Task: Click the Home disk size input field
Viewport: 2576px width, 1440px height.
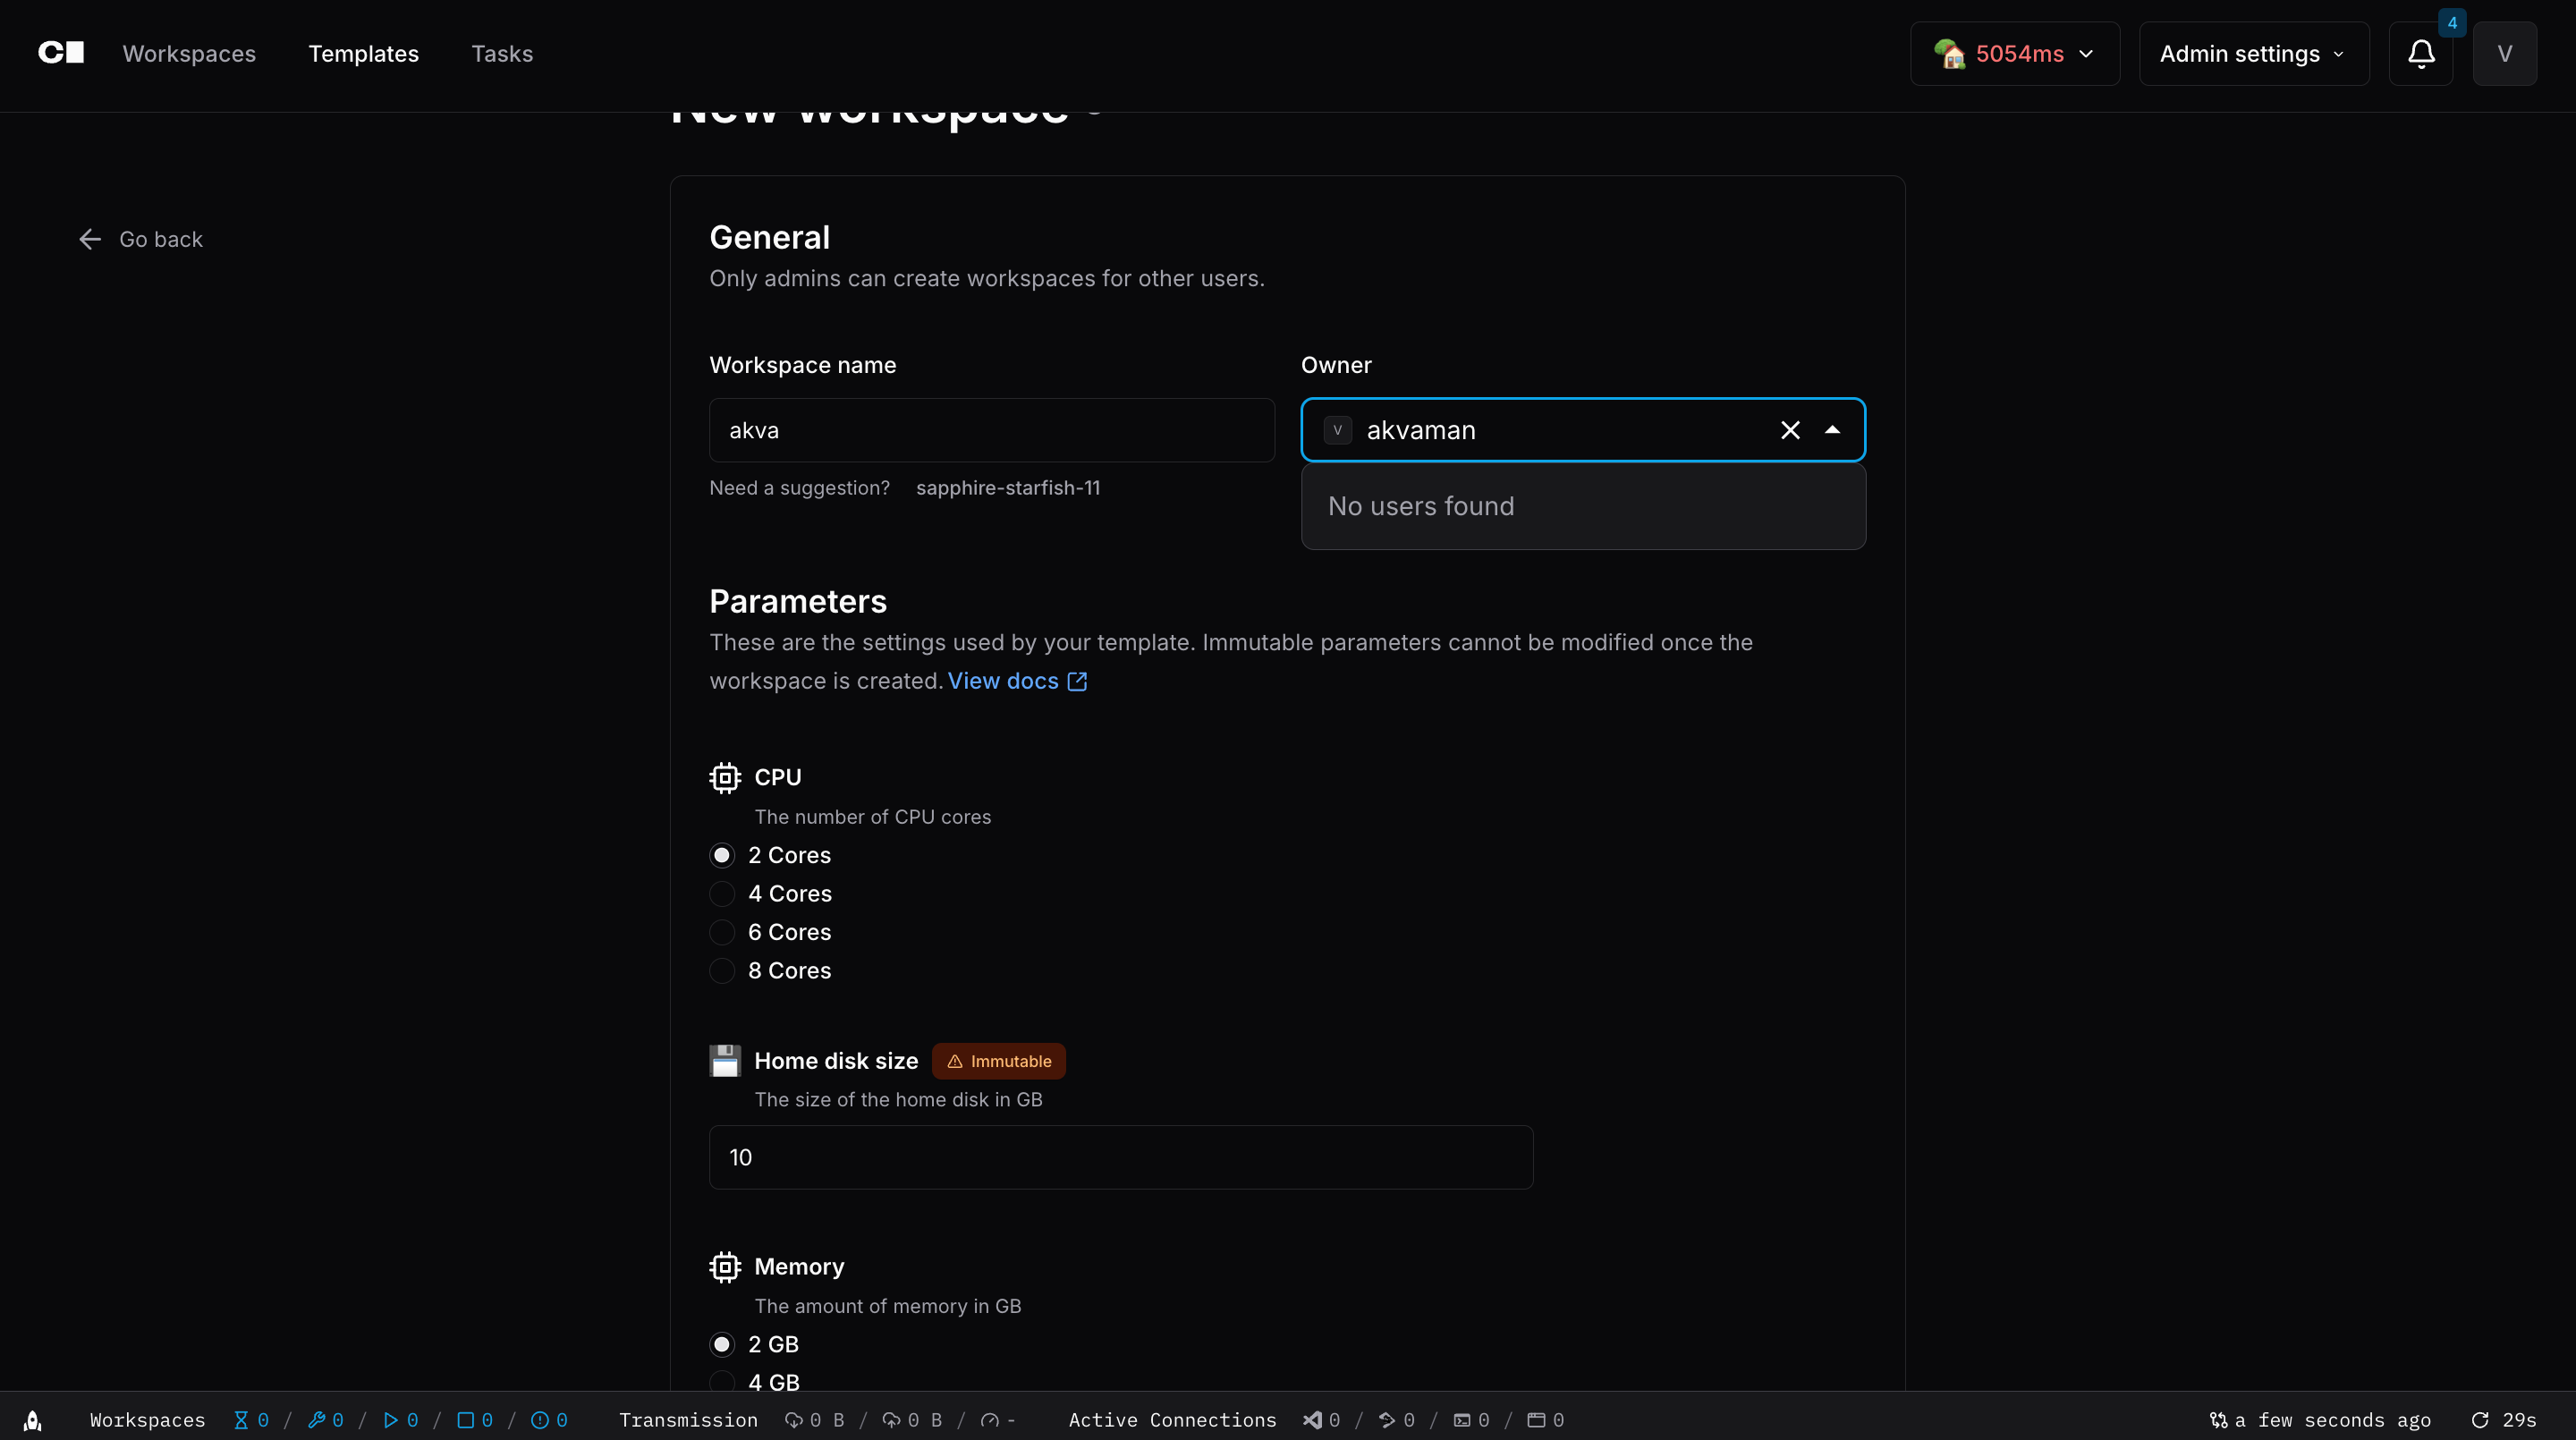Action: point(1120,1157)
